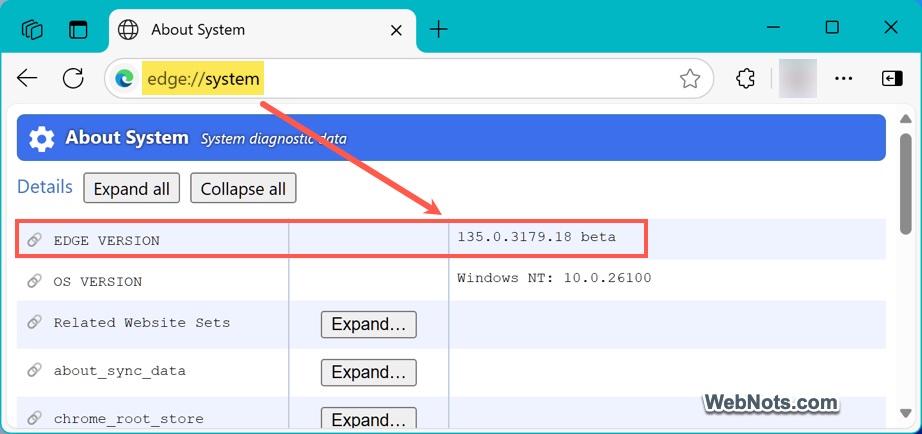Click the Edge logo in the address bar
The height and width of the screenshot is (434, 922).
point(124,78)
